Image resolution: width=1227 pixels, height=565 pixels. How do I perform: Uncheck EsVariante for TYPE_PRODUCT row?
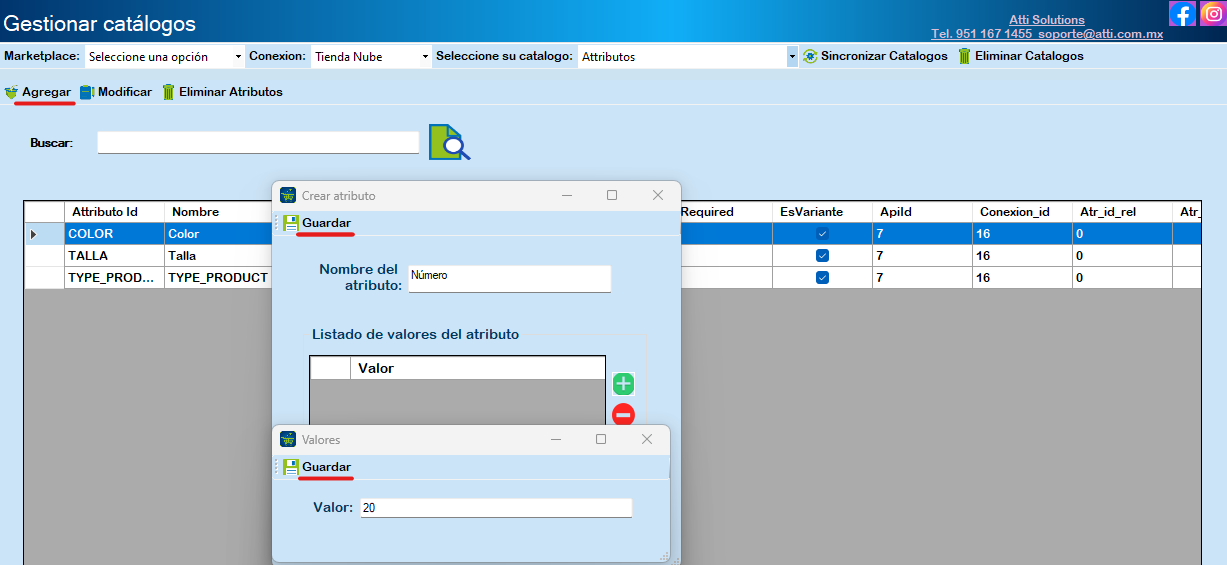[822, 277]
